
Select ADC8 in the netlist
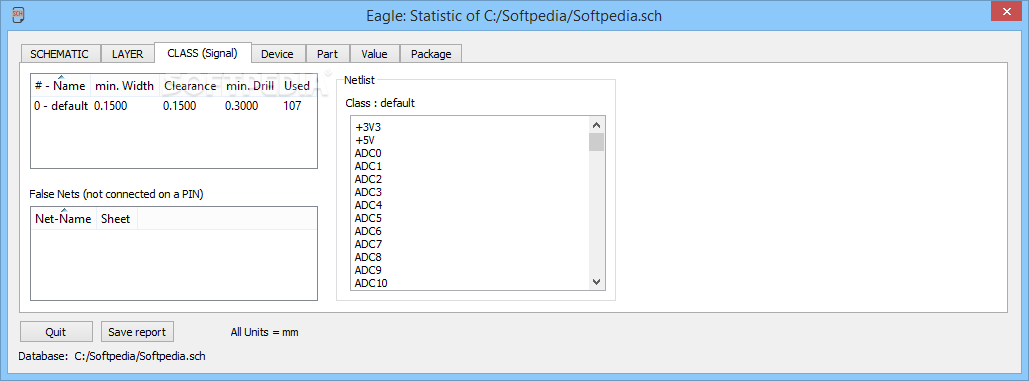tap(368, 257)
